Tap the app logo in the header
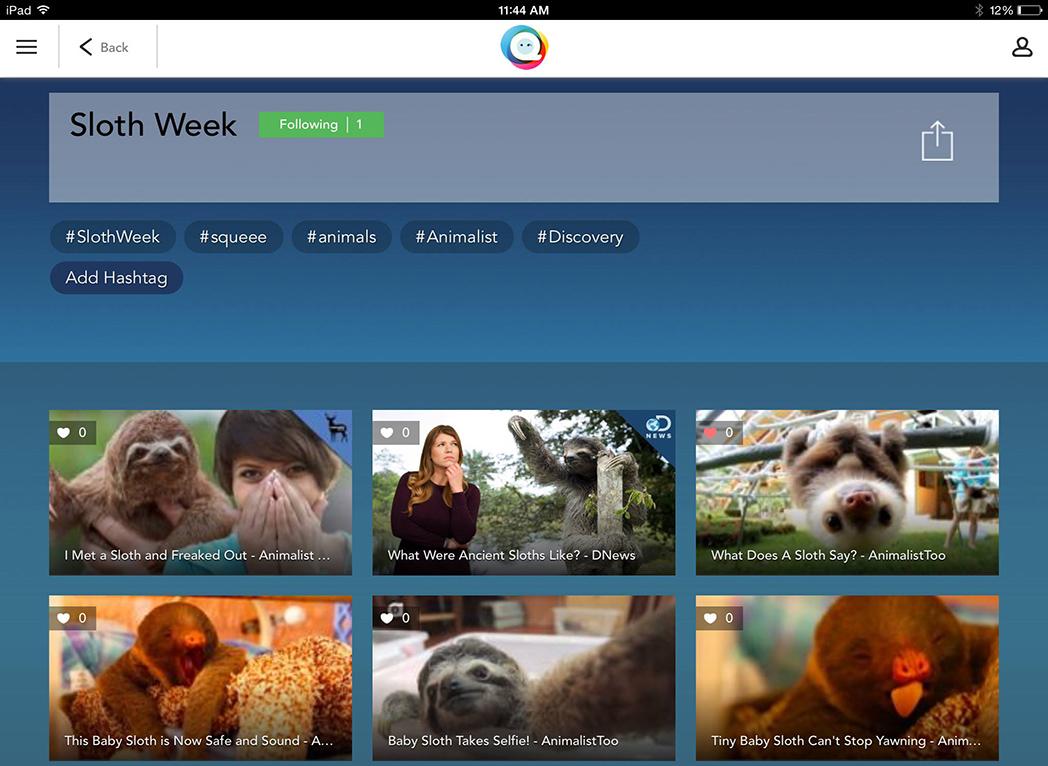1048x766 pixels. [524, 47]
